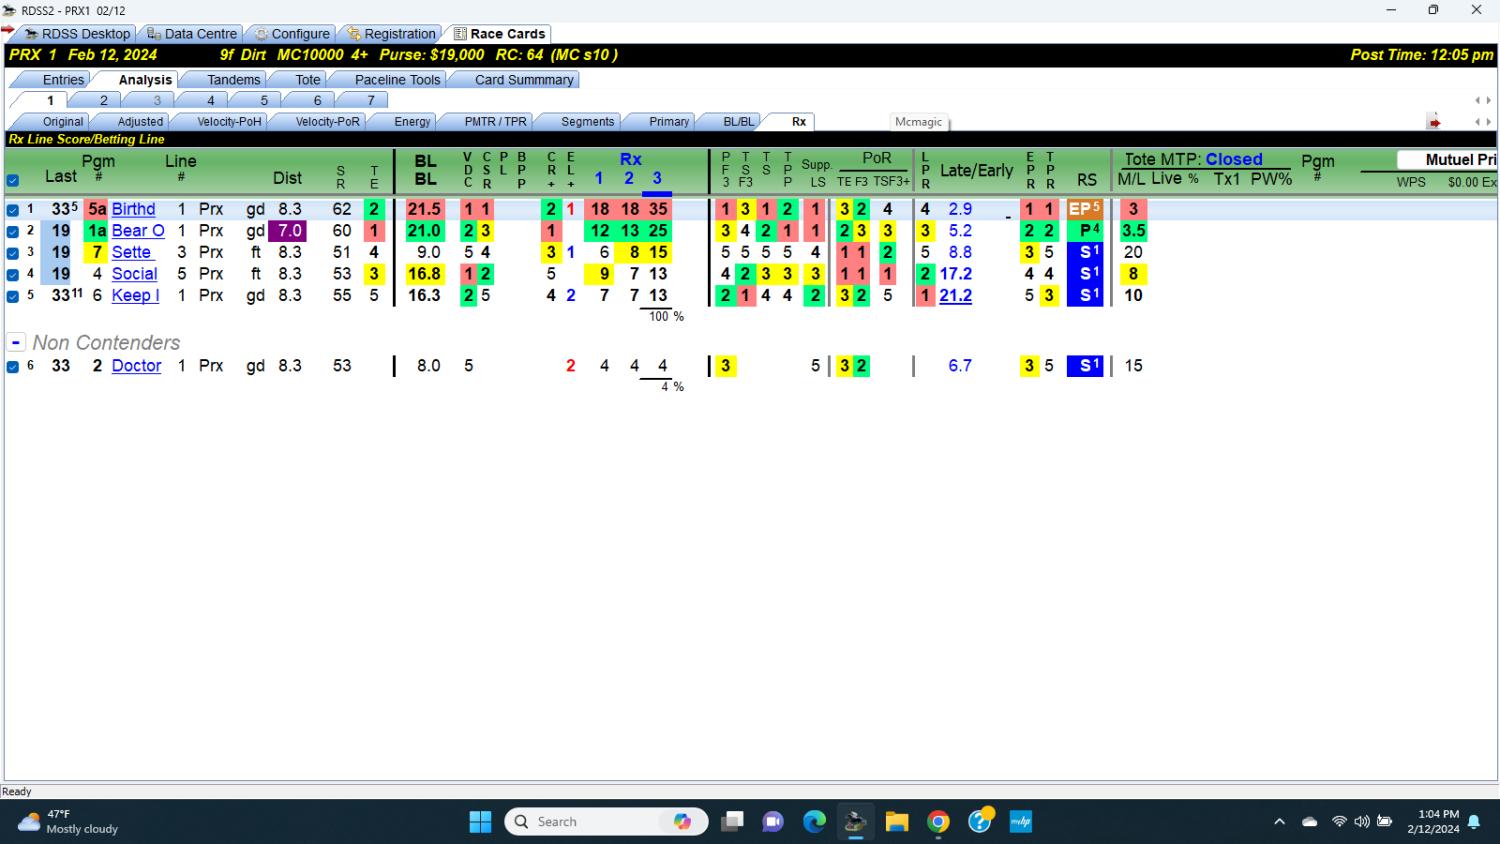The image size is (1500, 844).
Task: Open the Doctor horse link
Action: (136, 366)
